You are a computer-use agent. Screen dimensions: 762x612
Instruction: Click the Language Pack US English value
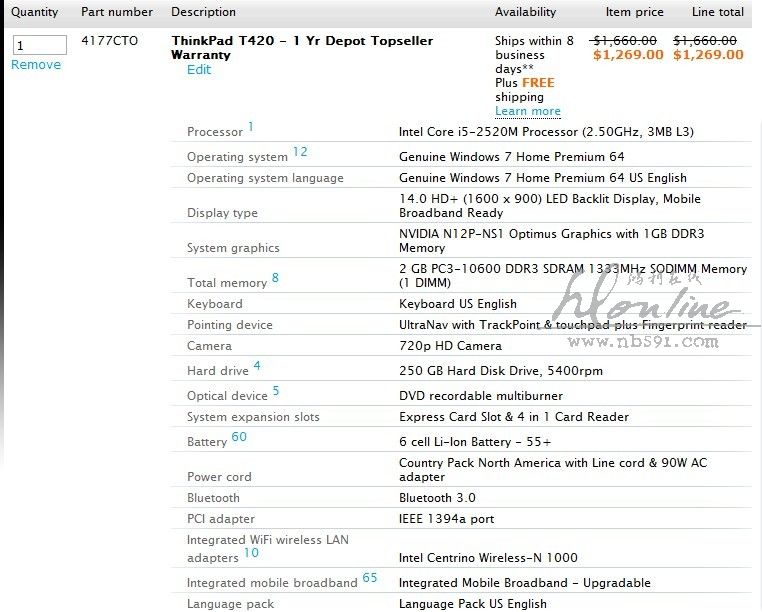point(473,604)
